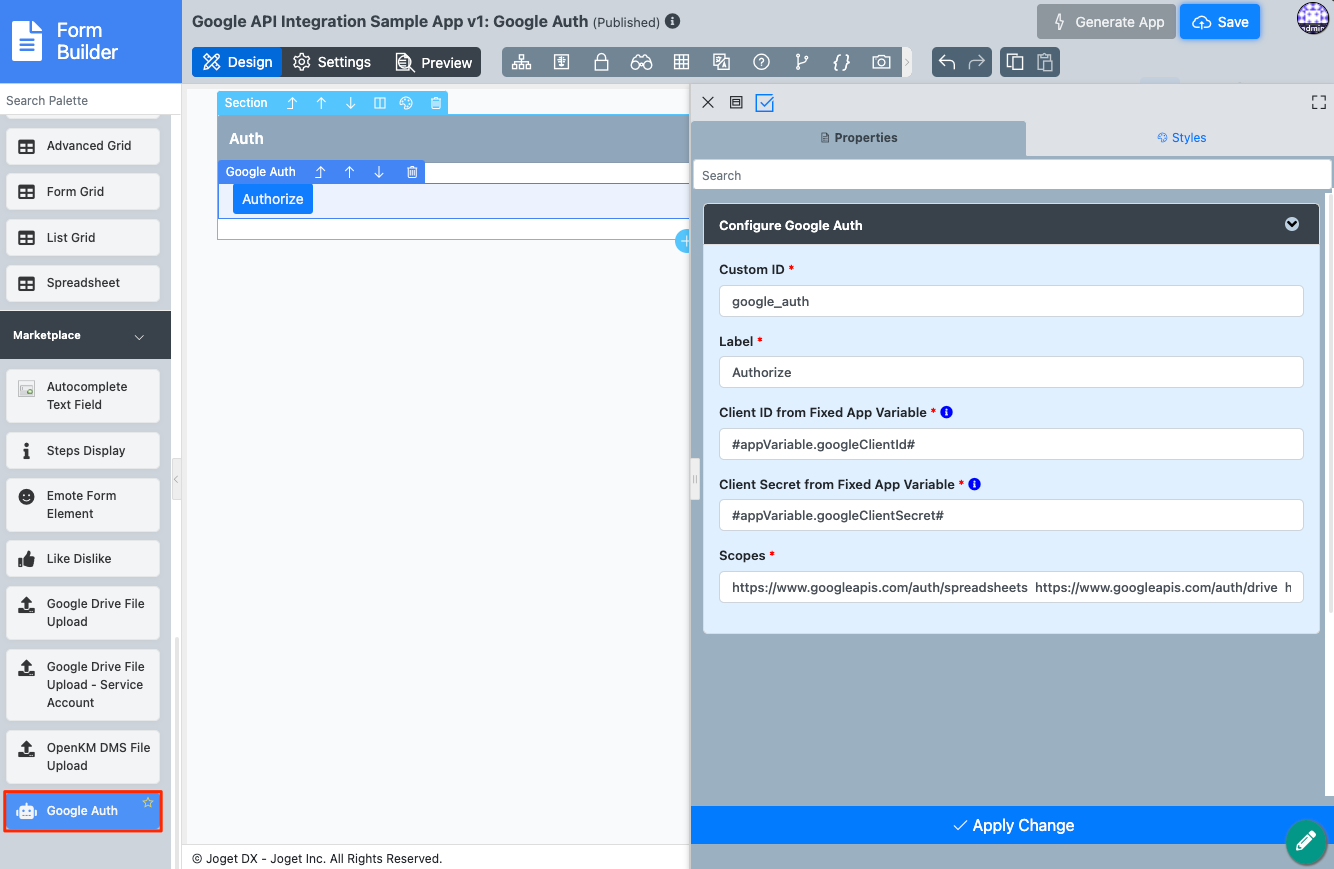
Task: Favorite Google Auth with the star icon
Action: pyautogui.click(x=148, y=802)
